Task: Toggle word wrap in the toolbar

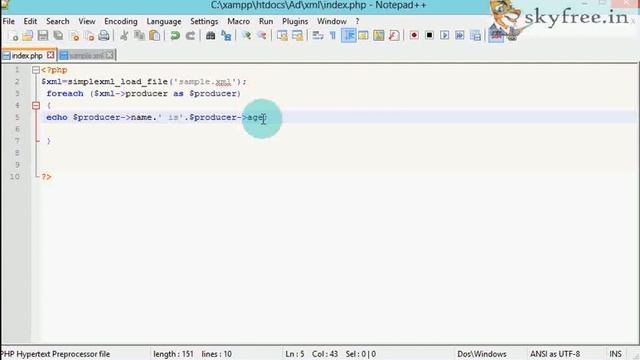Action: (x=318, y=36)
